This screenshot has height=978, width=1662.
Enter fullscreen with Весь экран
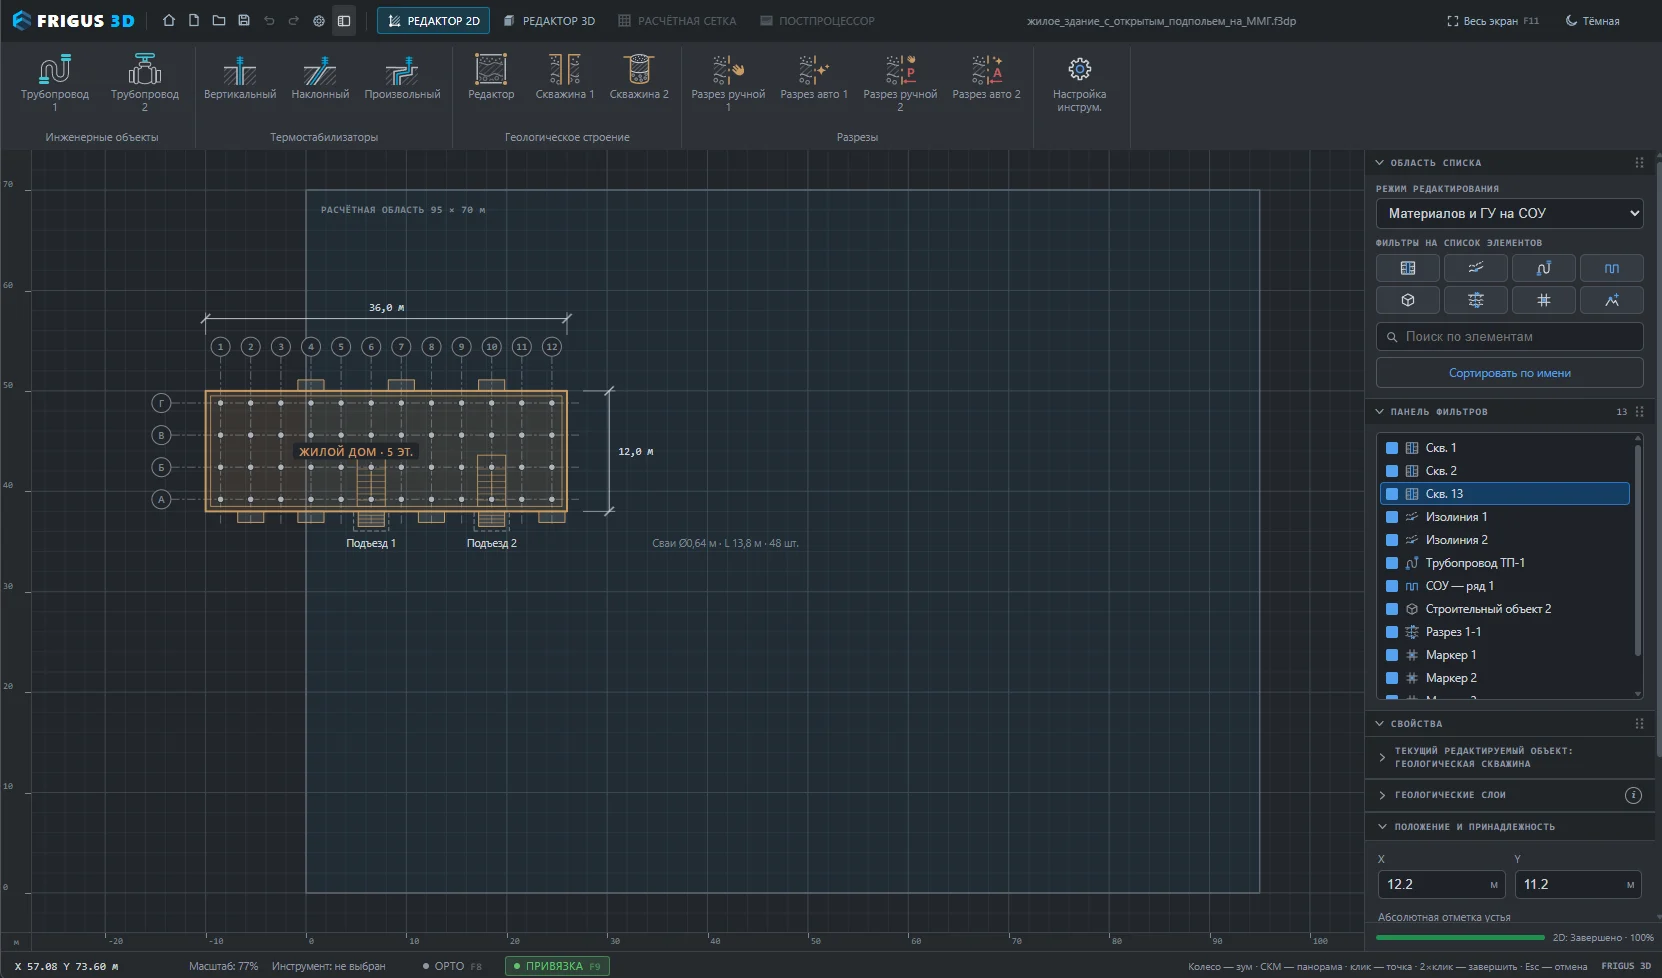click(1493, 21)
